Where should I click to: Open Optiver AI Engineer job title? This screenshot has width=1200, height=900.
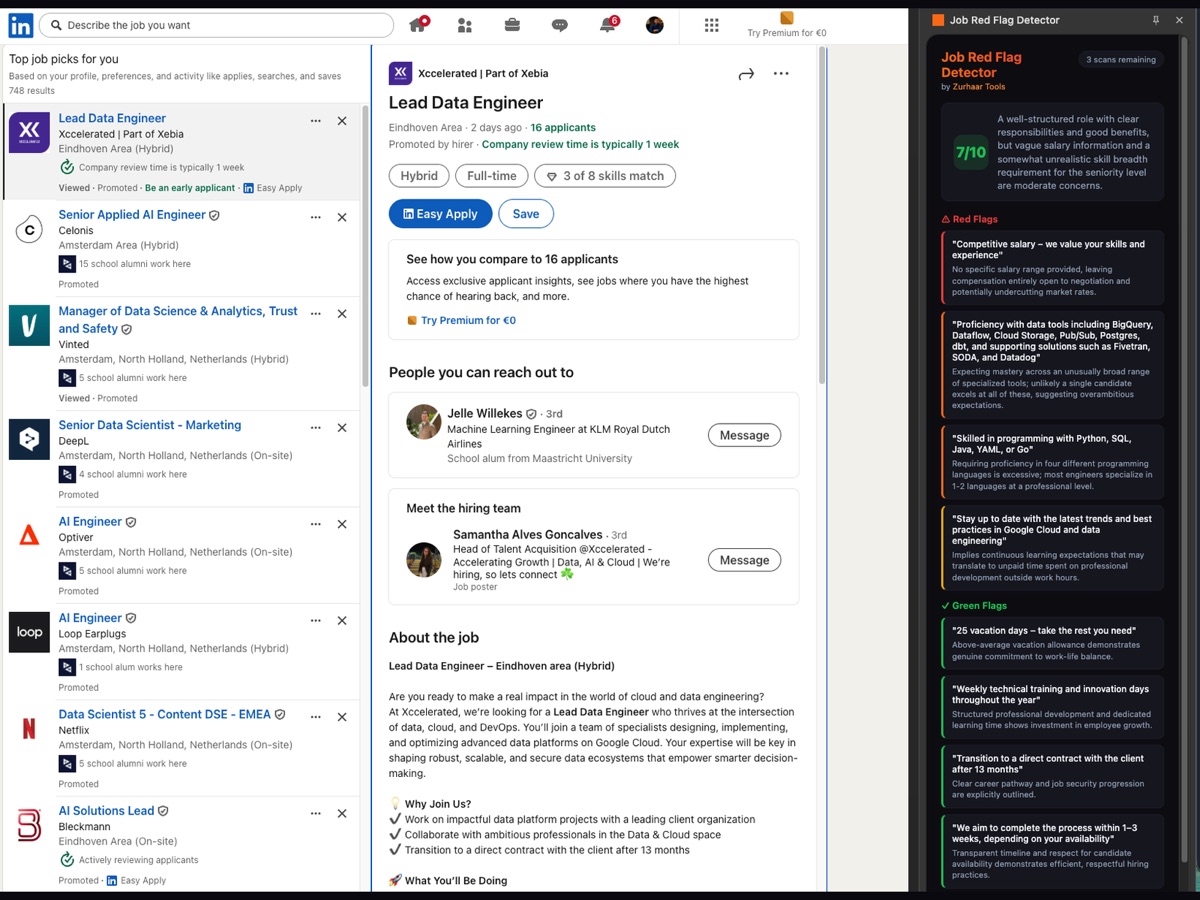pos(90,521)
